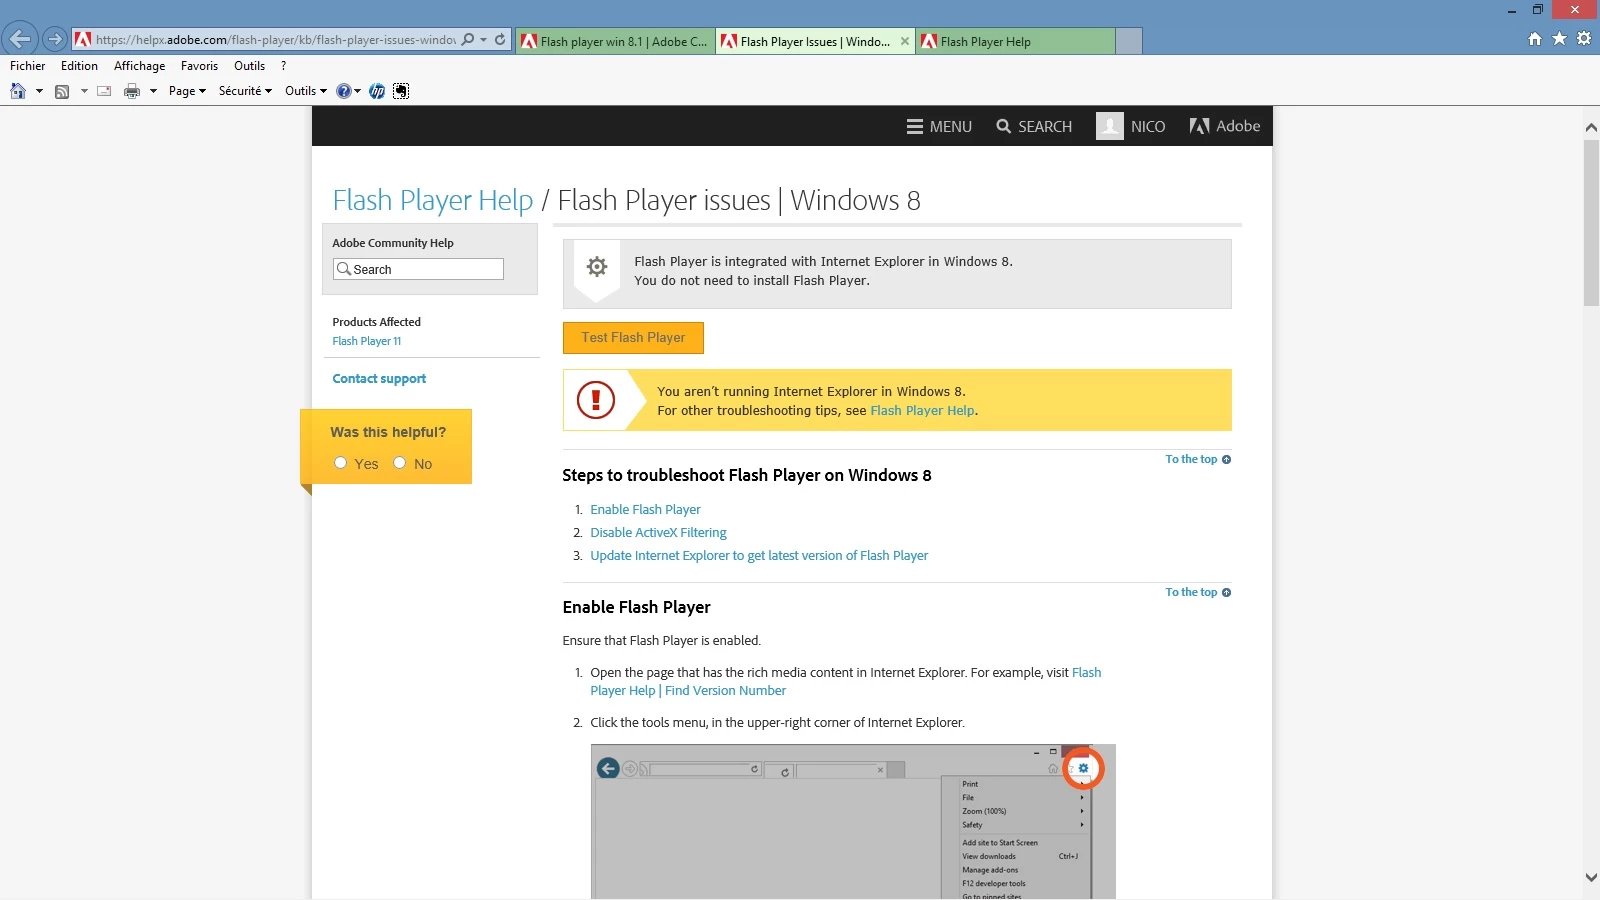Screen dimensions: 1600x900
Task: Open Flash Player Help link in yellow warning
Action: pyautogui.click(x=922, y=411)
